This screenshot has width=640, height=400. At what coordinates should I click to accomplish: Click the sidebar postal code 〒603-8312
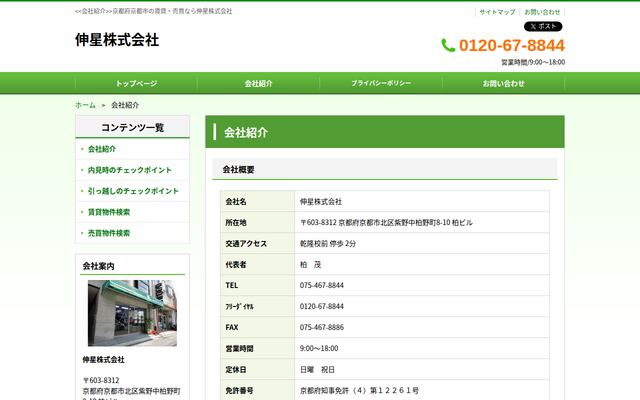click(101, 380)
